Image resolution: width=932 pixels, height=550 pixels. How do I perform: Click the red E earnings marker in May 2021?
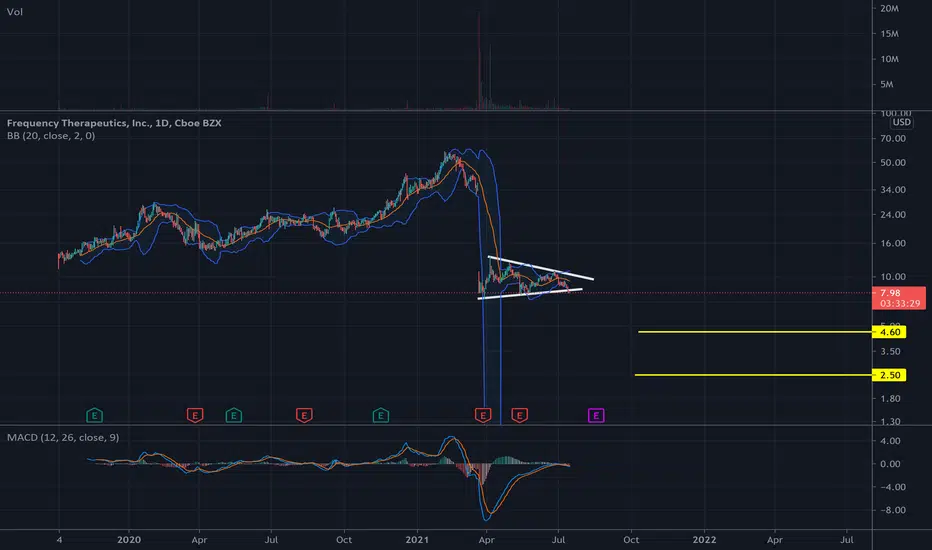519,416
